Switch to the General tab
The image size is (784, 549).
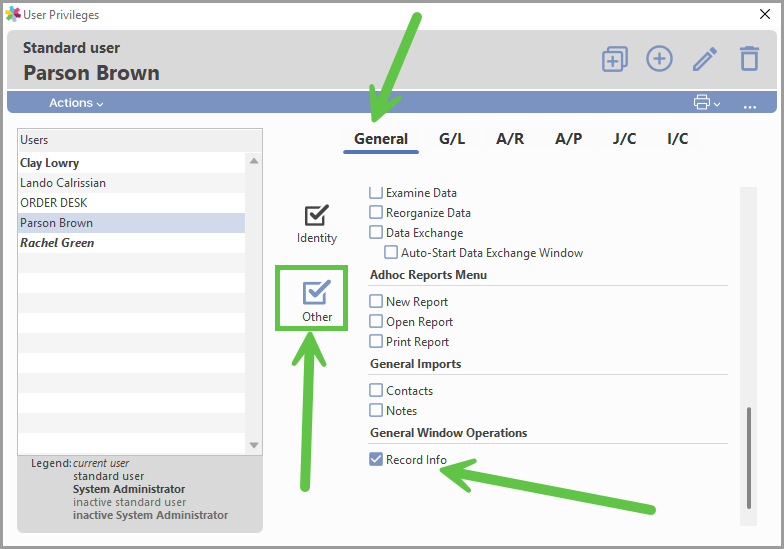[x=381, y=139]
